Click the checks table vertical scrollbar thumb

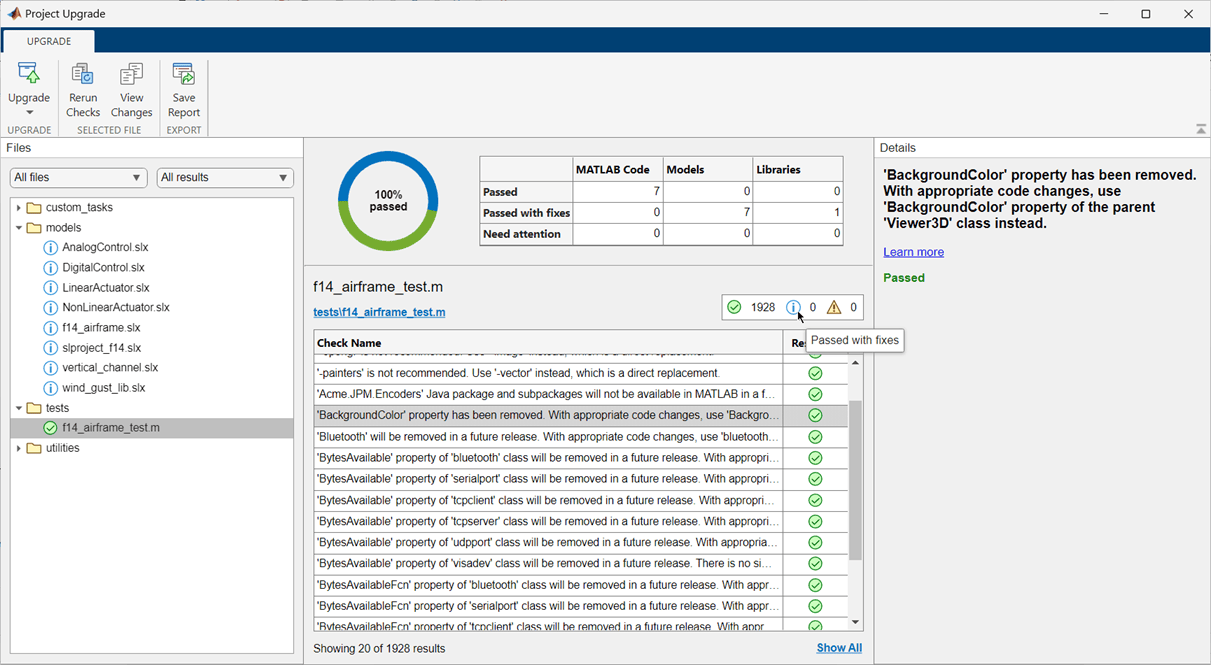(x=855, y=479)
